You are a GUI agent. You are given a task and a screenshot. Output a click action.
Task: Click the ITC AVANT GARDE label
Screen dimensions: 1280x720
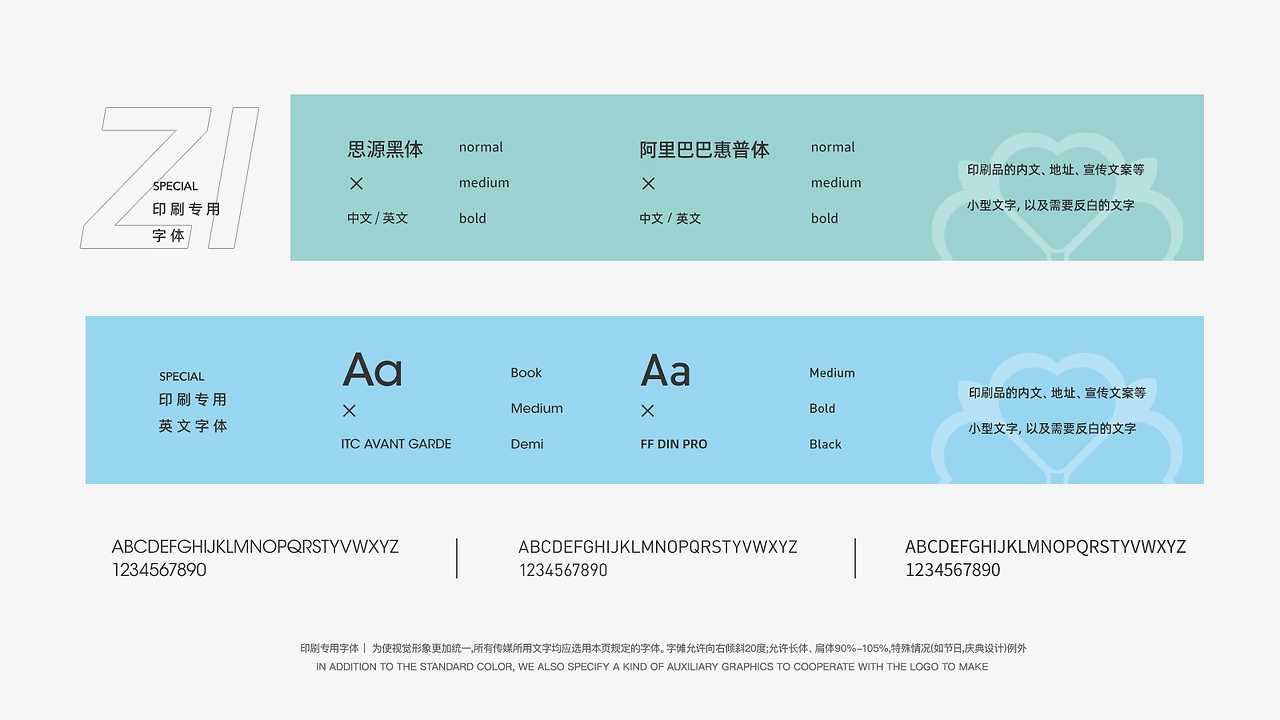[x=396, y=444]
